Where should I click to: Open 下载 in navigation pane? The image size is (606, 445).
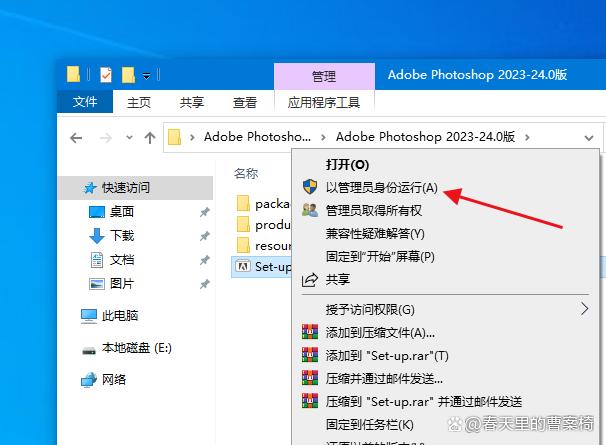[x=122, y=236]
